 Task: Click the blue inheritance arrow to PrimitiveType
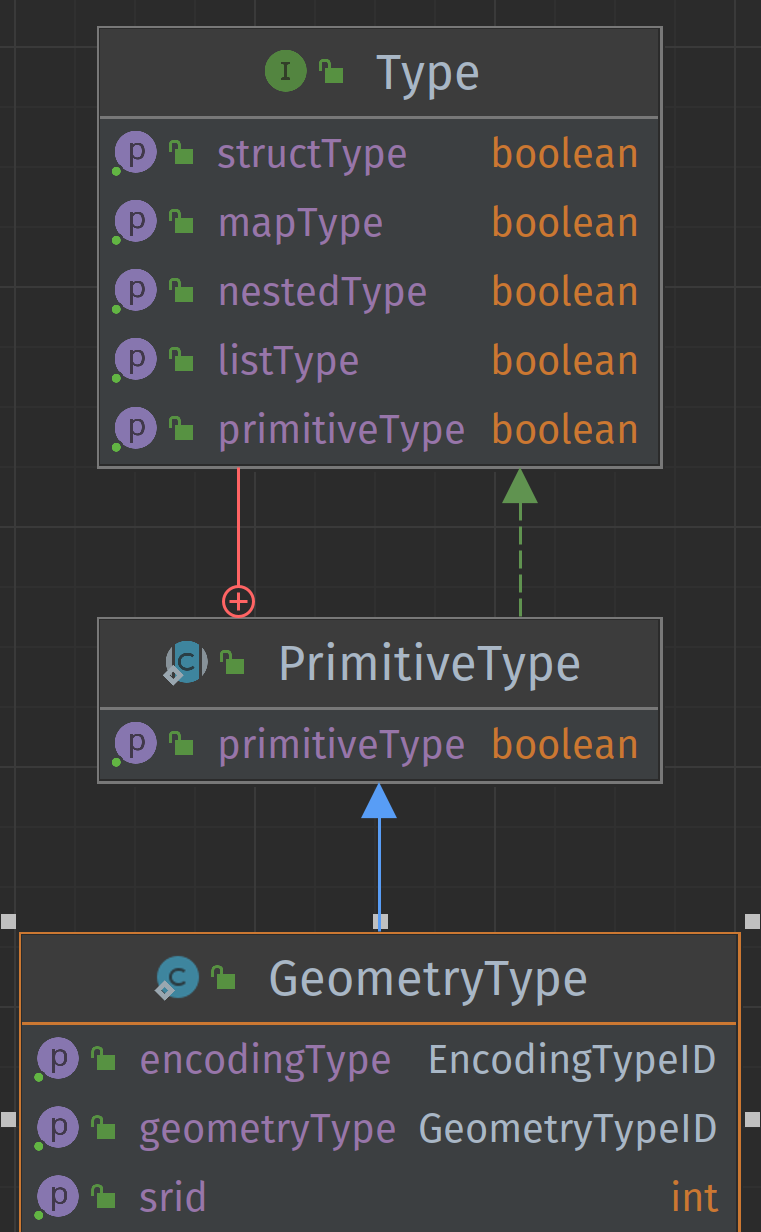click(379, 857)
